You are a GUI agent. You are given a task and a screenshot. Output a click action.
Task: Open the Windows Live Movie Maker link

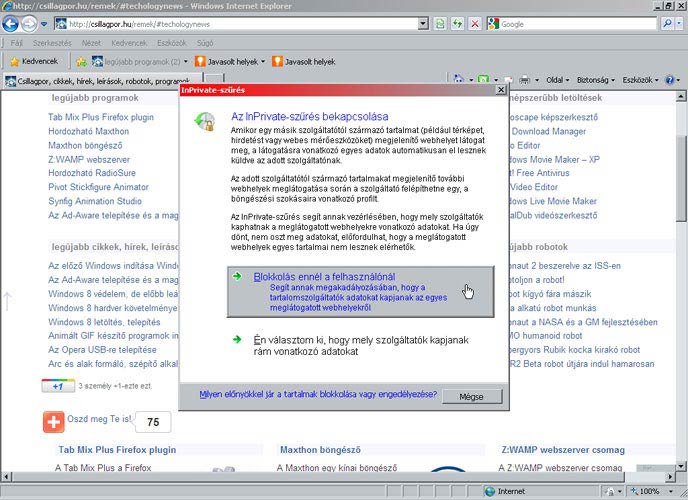tap(553, 201)
